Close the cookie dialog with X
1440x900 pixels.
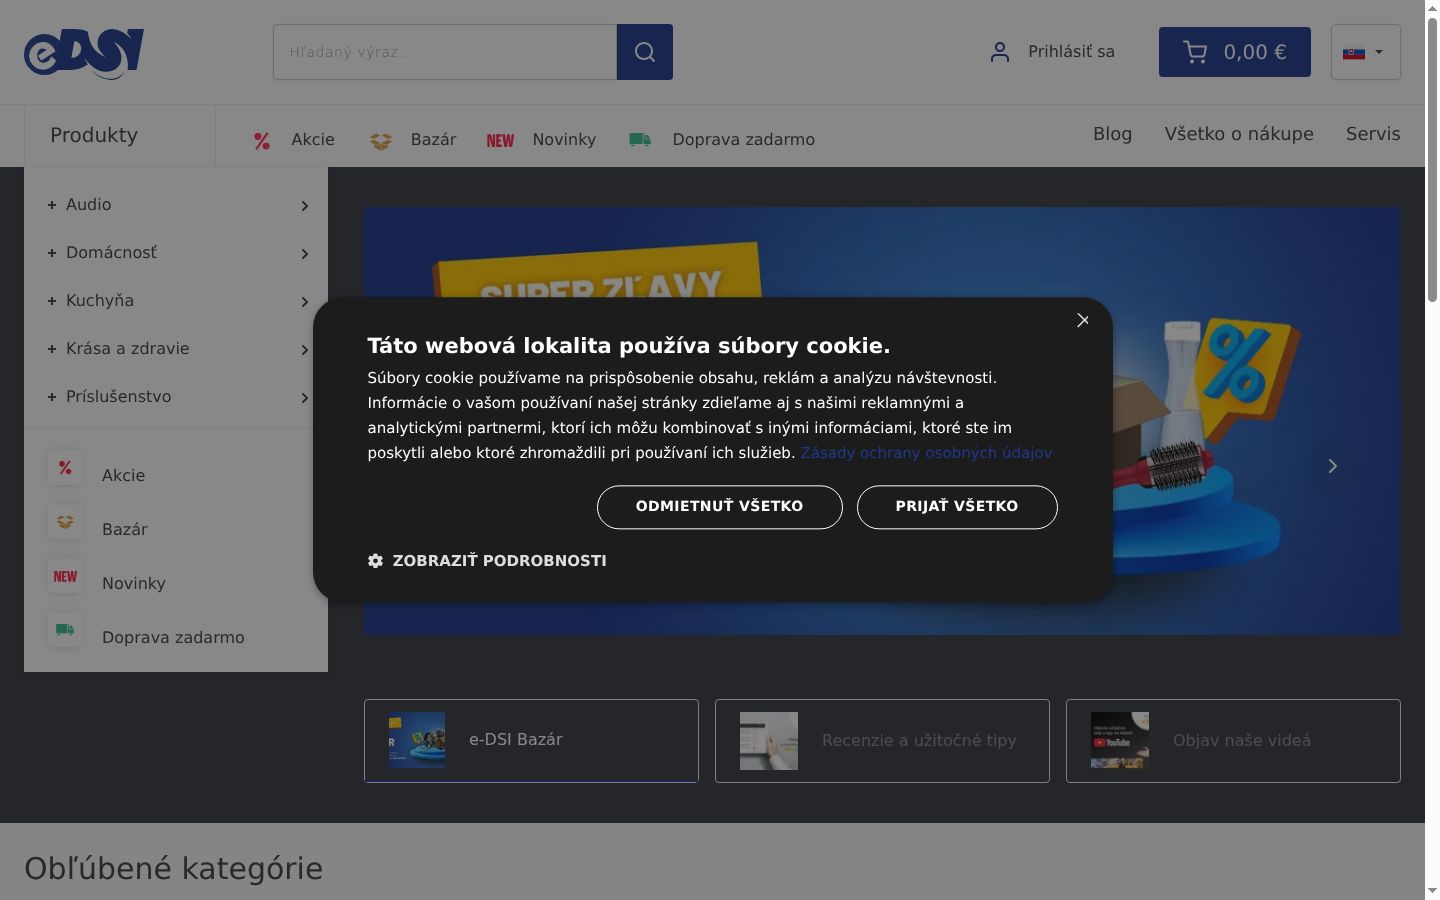[x=1083, y=320]
